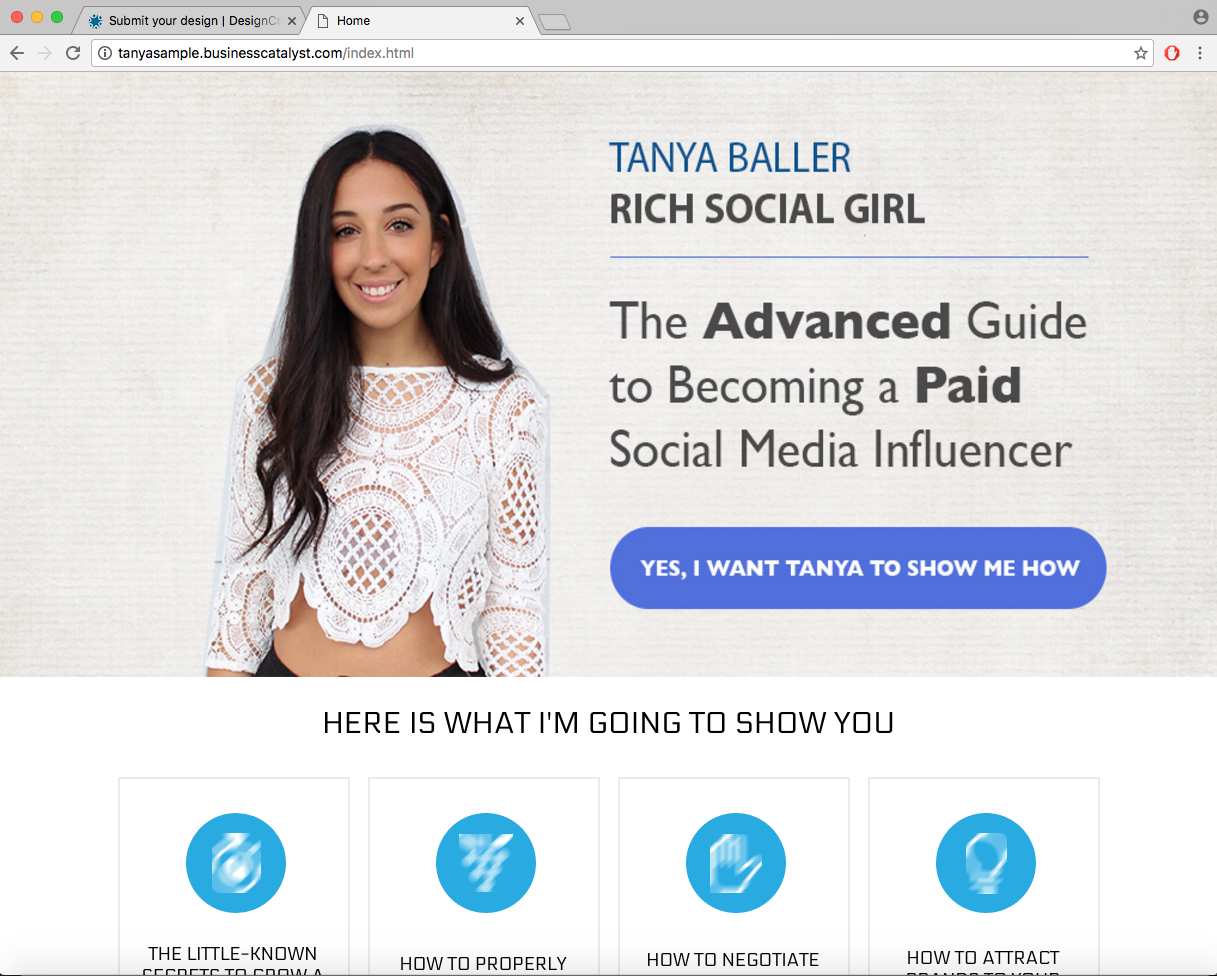Open a new tab button
Viewport: 1217px width, 976px height.
554,22
